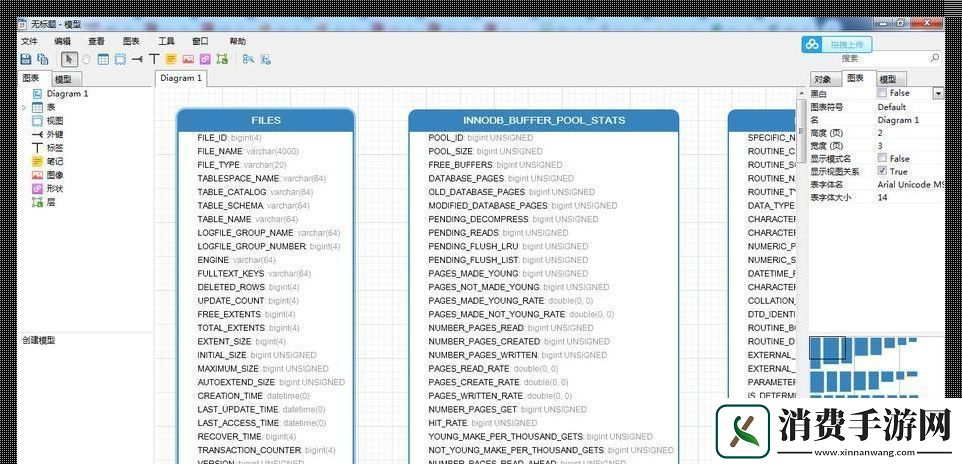Open the 黑白 property dropdown arrow
Viewport: 962px width, 464px height.
coord(937,93)
